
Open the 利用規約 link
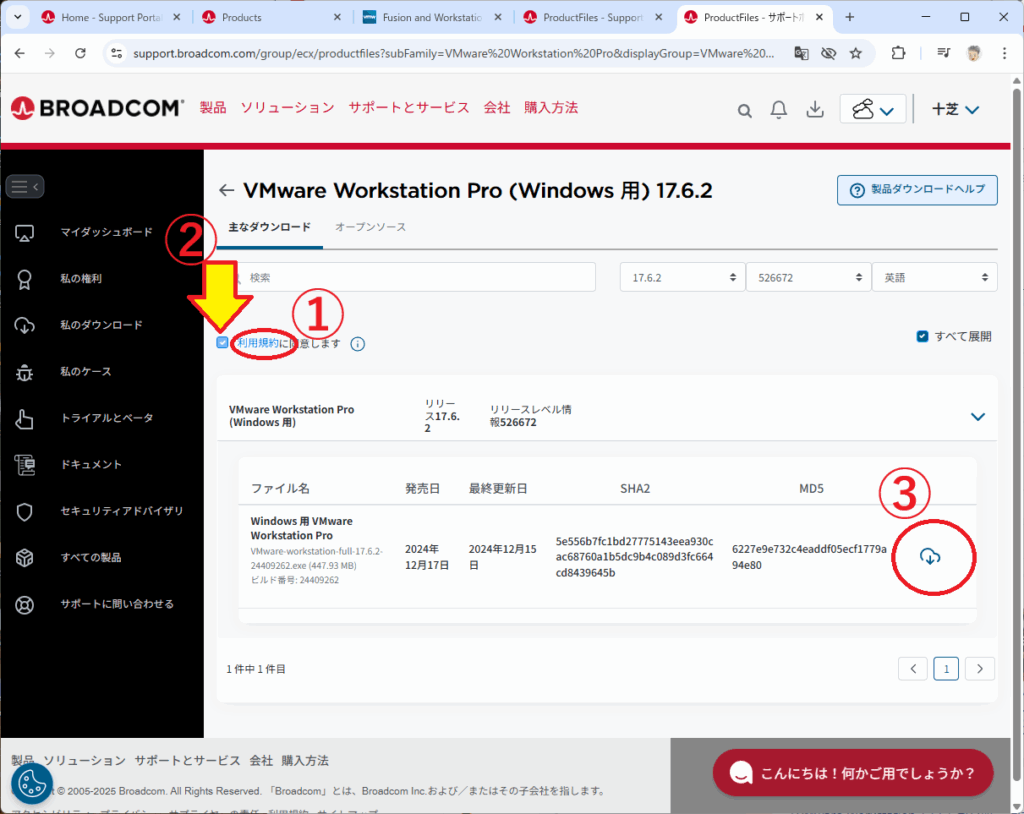pos(259,343)
